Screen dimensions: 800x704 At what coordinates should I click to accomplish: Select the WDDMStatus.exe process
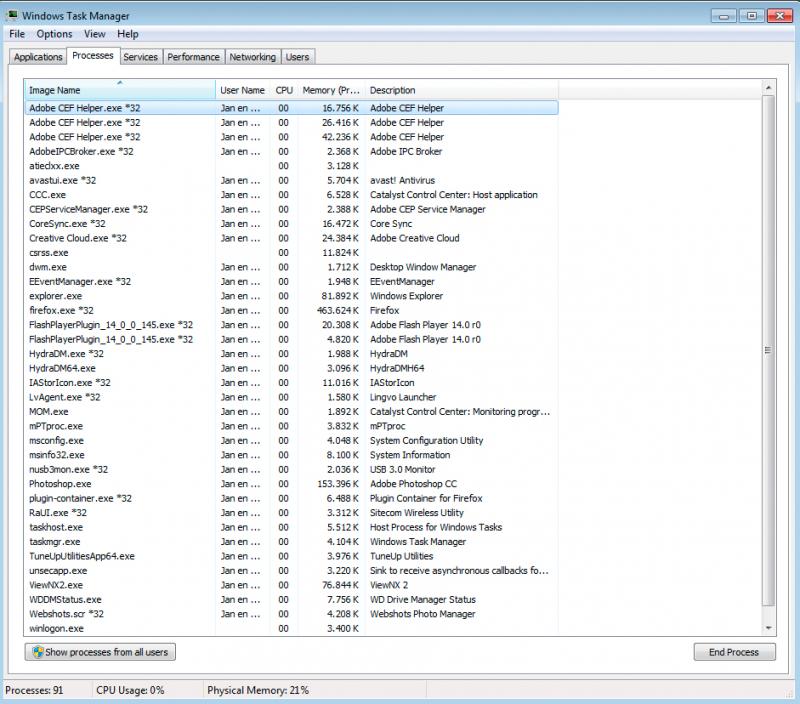tap(291, 599)
